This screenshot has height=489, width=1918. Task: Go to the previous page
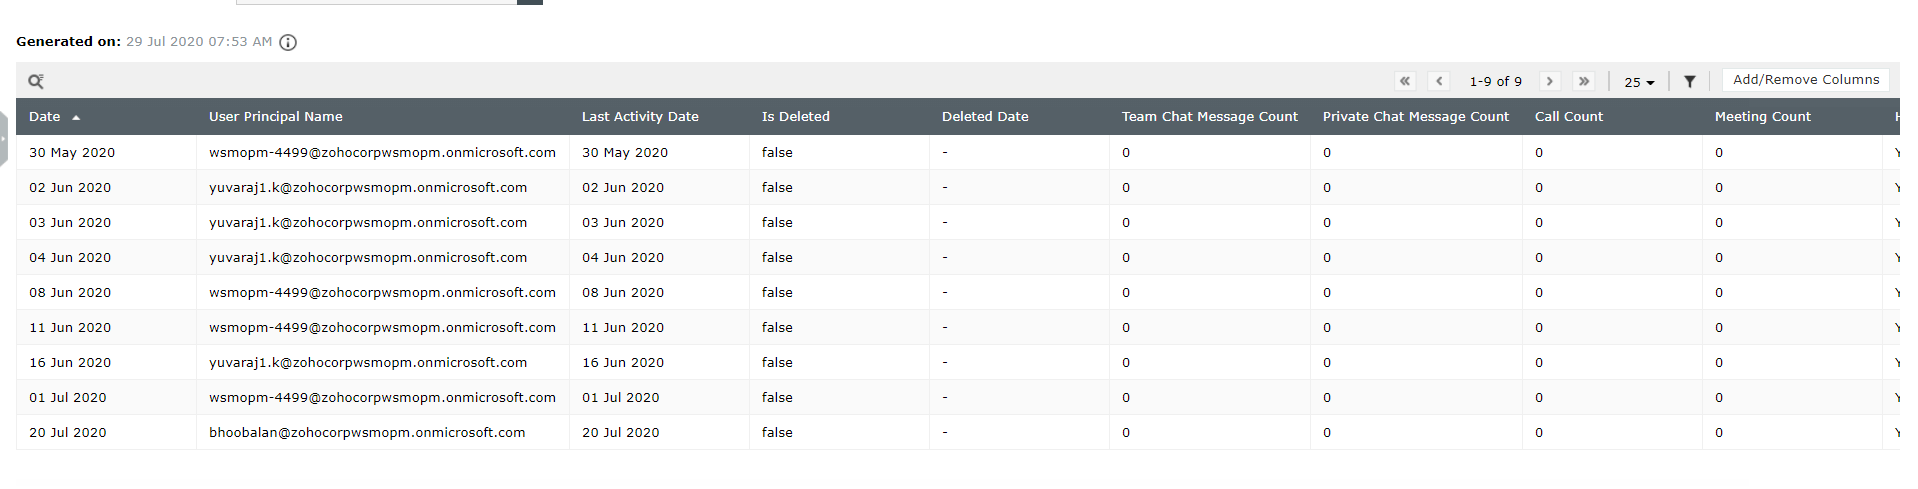[x=1439, y=81]
